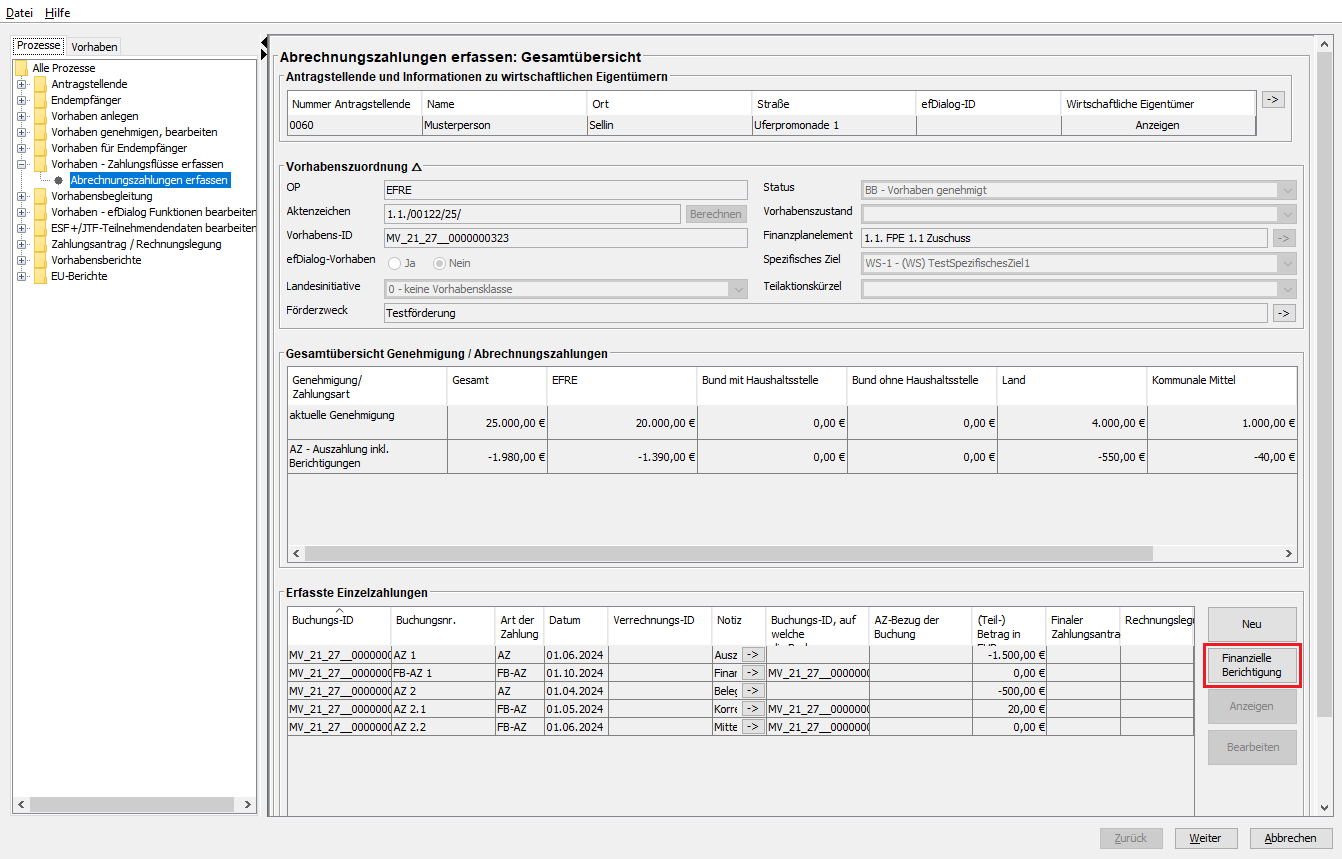This screenshot has height=859, width=1342.
Task: Select Nein radio button for efDialog-Vorhaben
Action: tap(440, 263)
